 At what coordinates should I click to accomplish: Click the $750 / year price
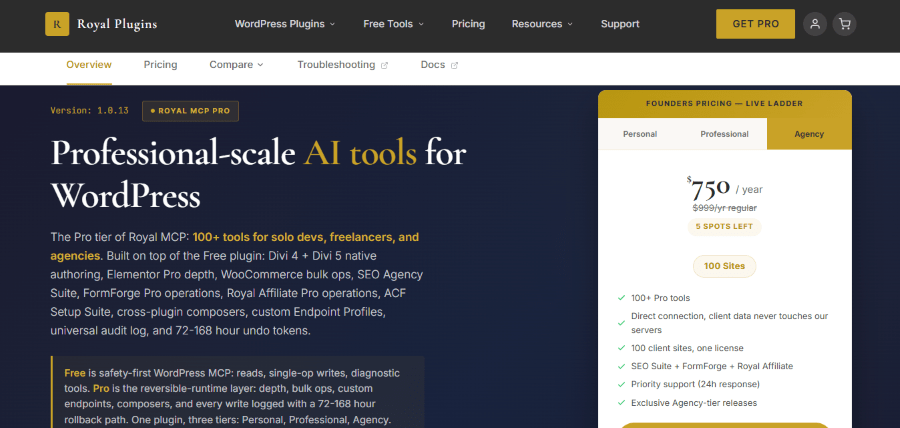click(x=724, y=188)
